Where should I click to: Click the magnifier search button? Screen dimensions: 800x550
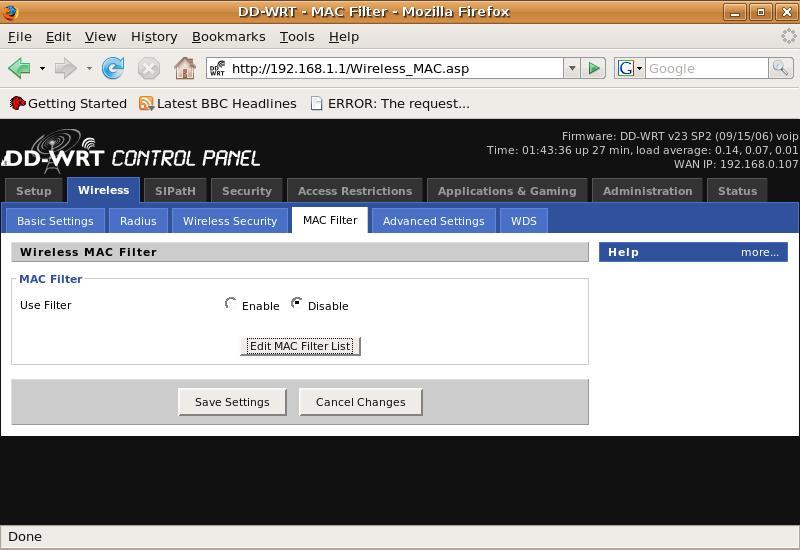click(781, 68)
